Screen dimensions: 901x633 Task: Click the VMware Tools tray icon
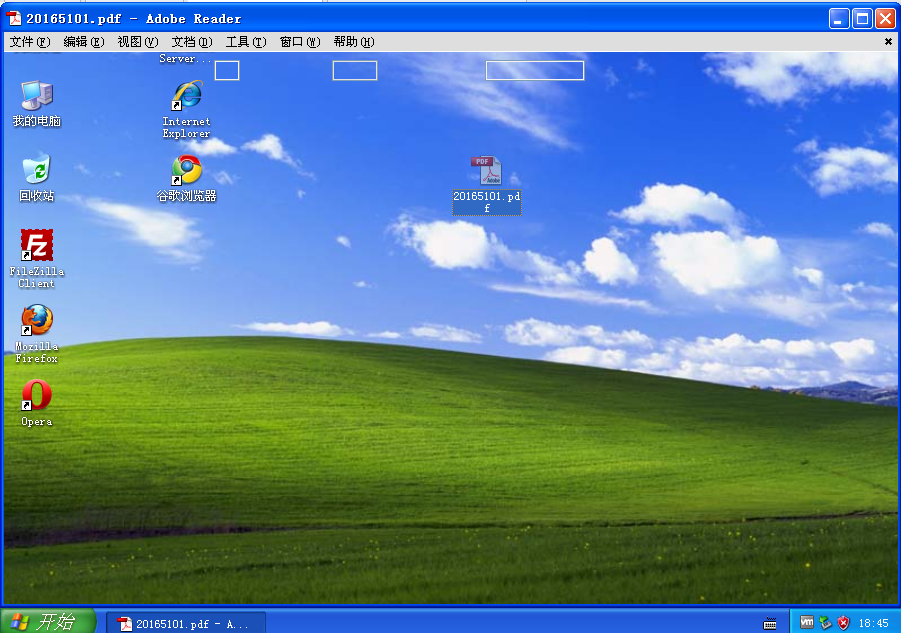806,622
